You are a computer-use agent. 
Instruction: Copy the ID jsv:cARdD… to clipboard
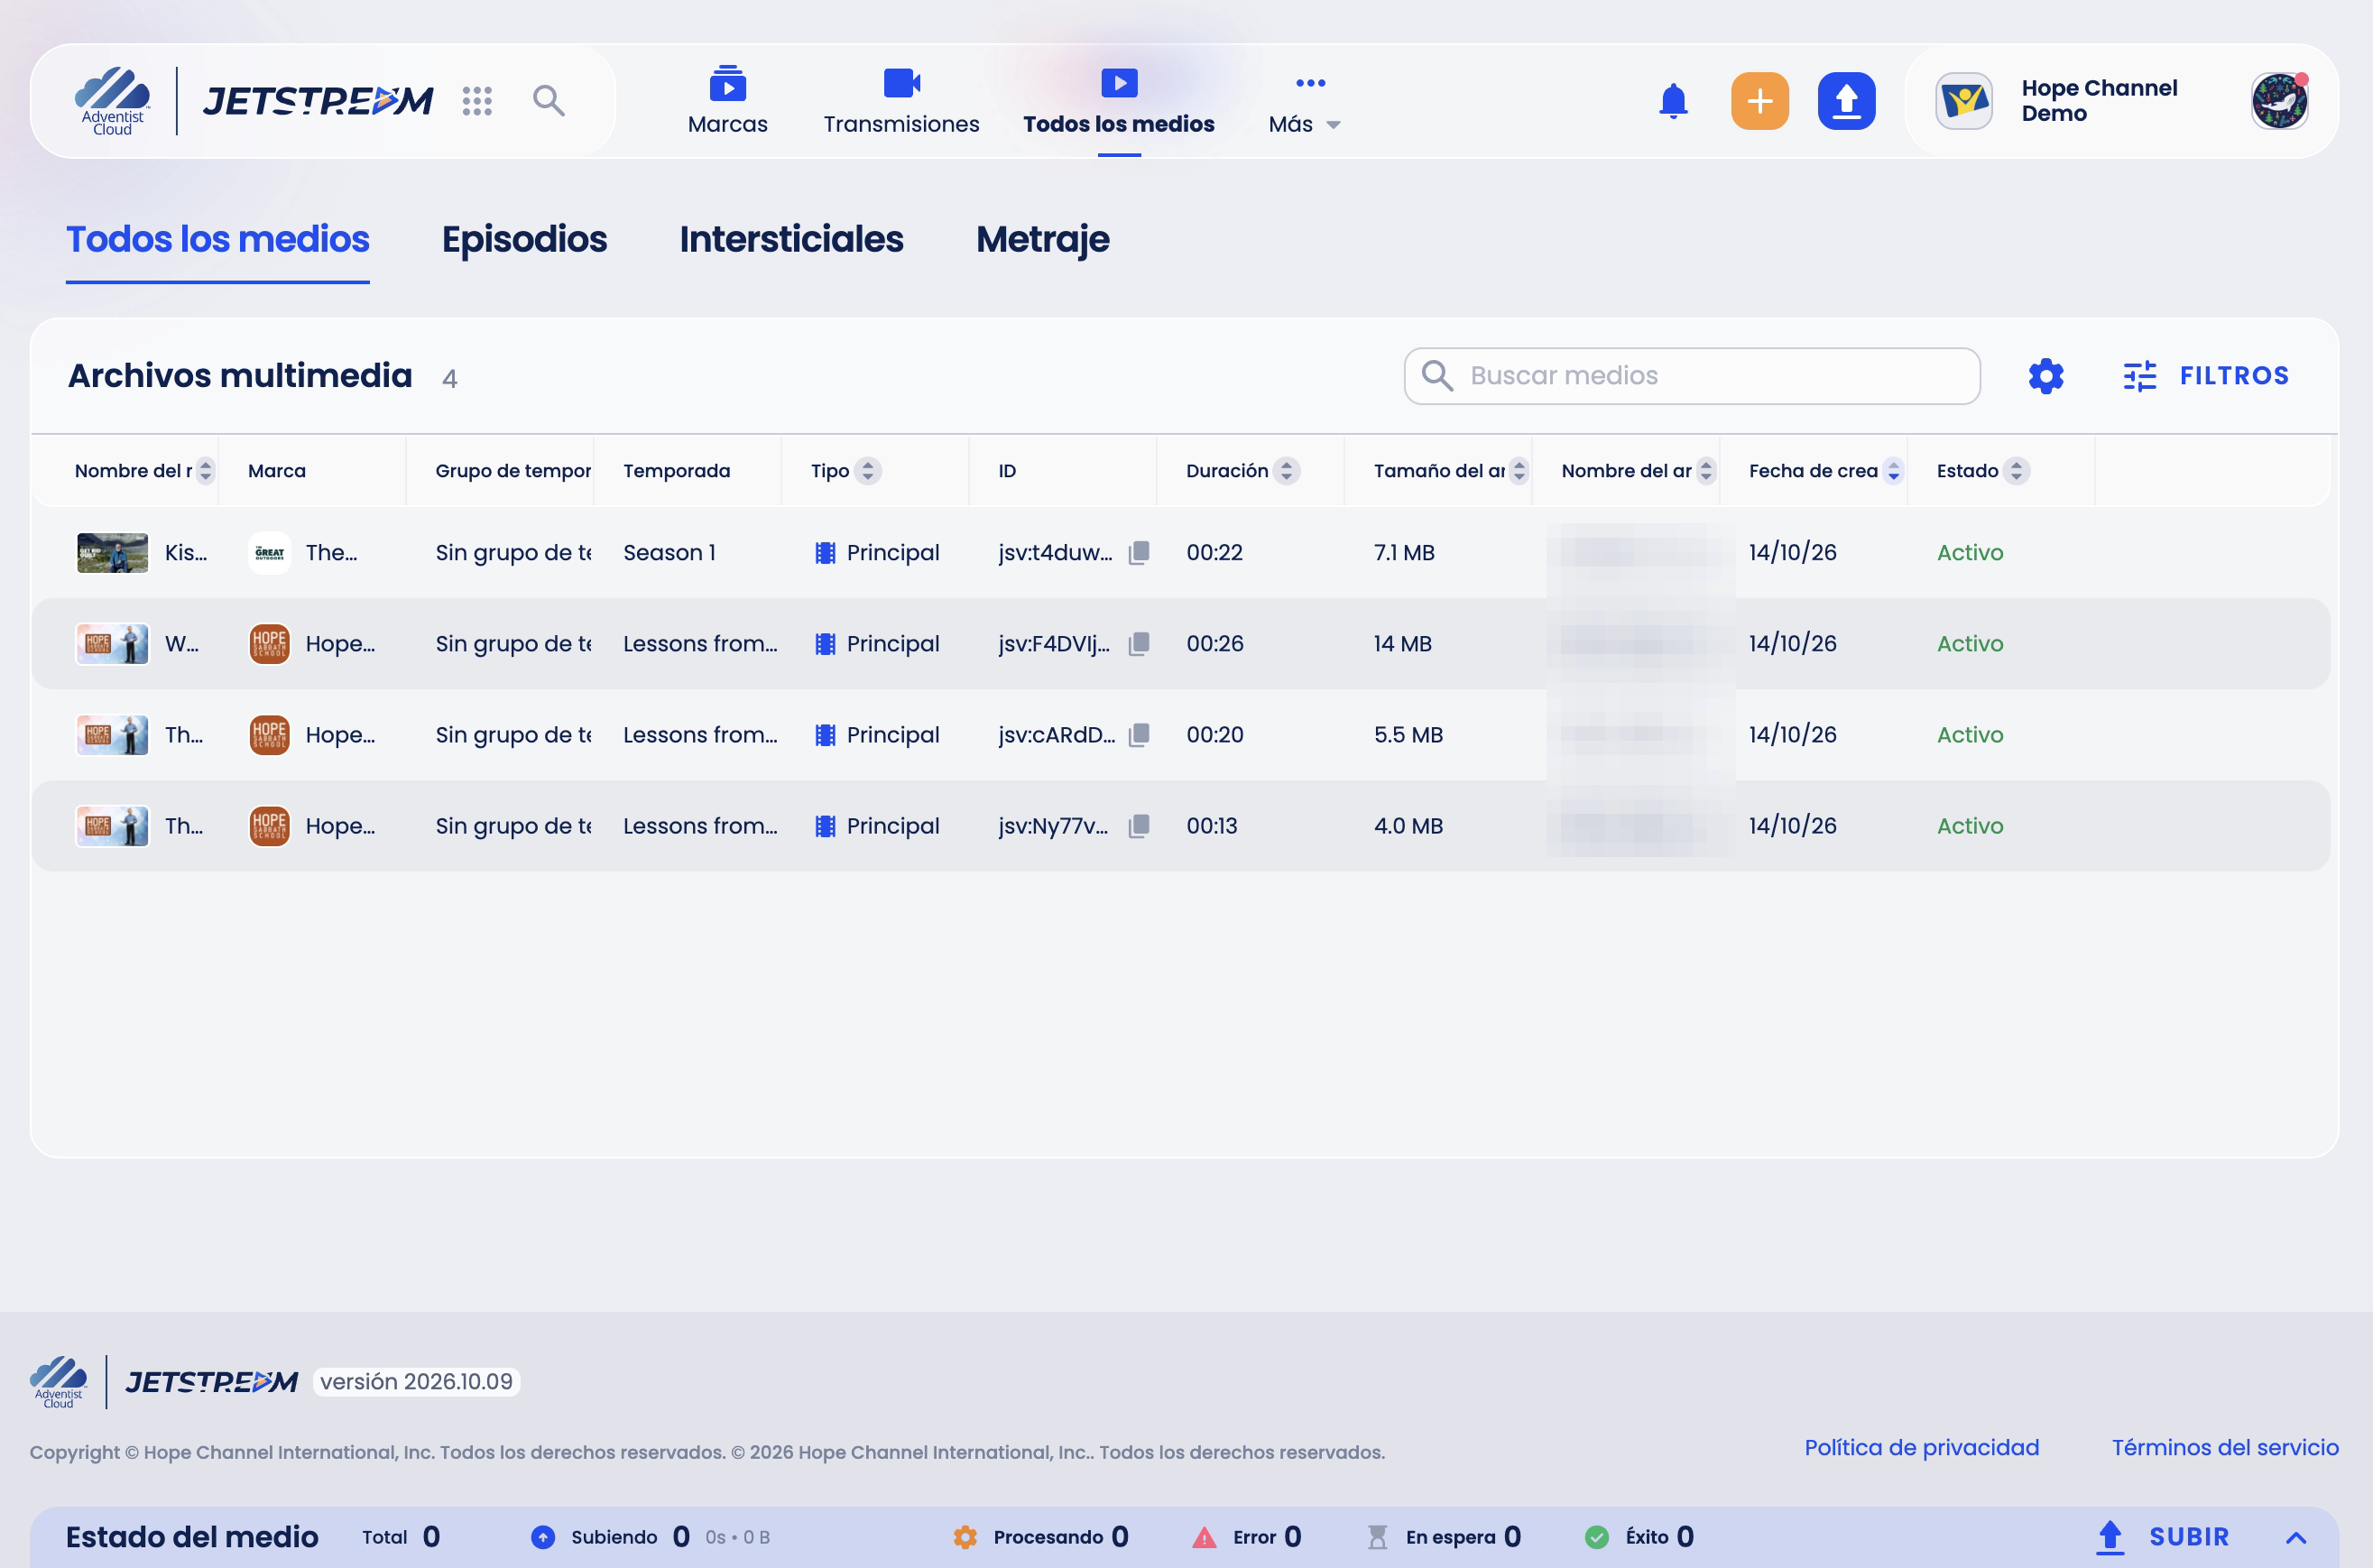point(1138,735)
